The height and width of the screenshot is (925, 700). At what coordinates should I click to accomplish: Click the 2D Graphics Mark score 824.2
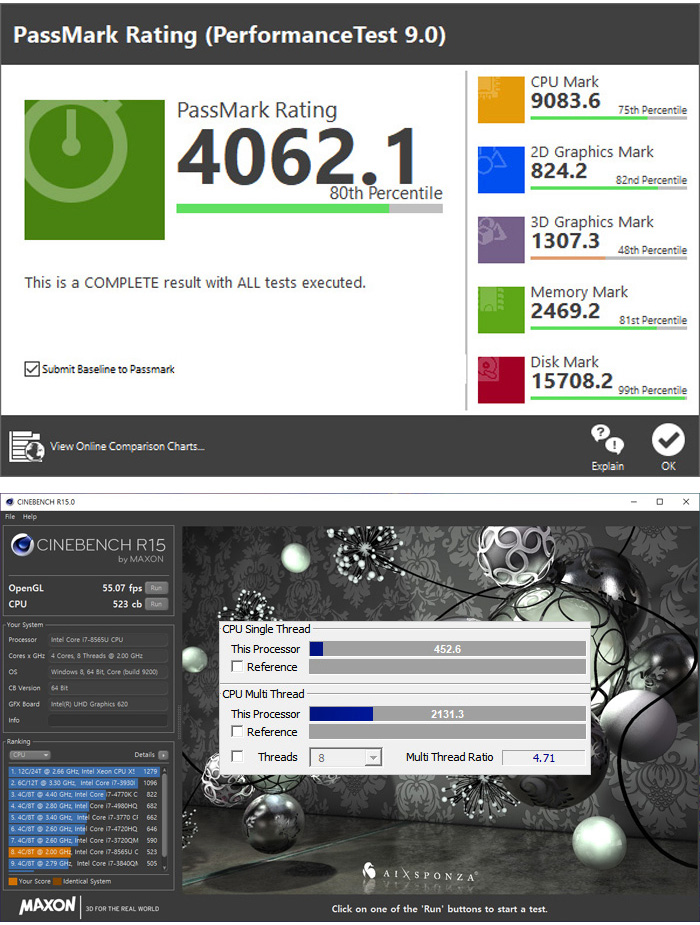(x=559, y=171)
